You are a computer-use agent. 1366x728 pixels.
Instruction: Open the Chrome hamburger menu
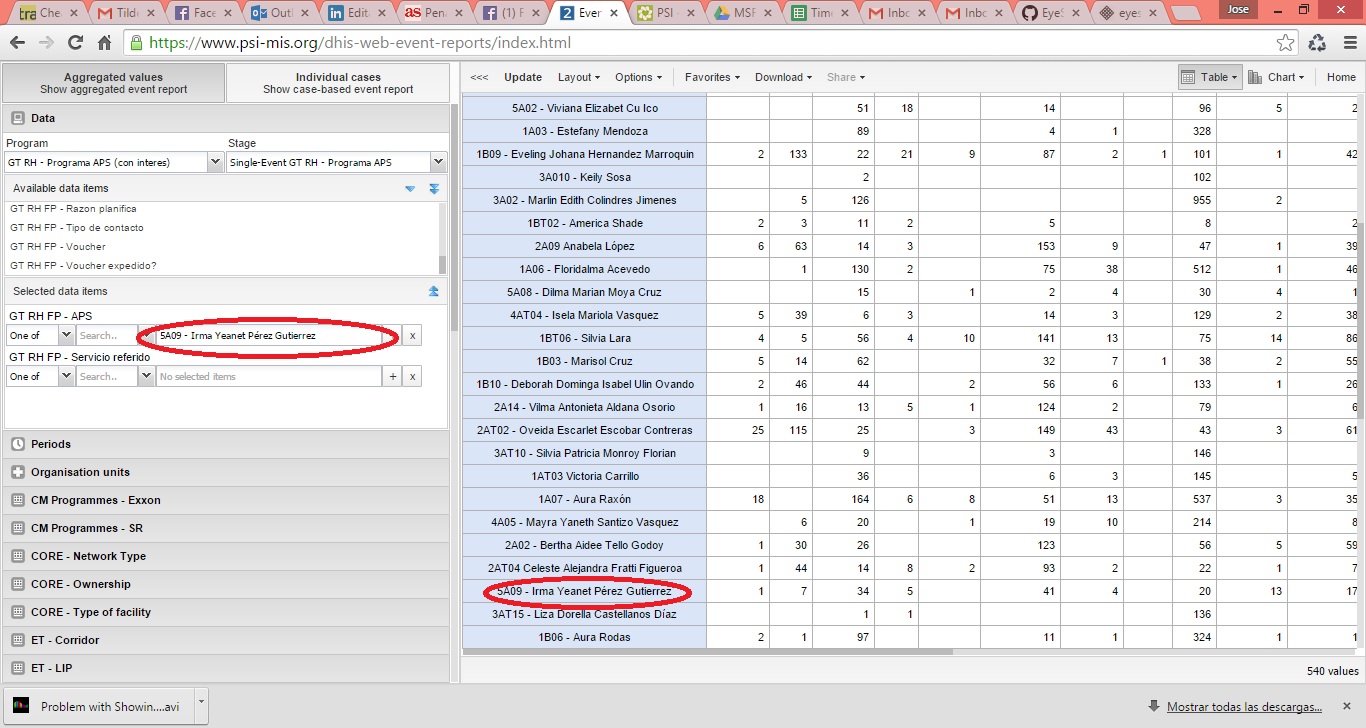[1347, 43]
